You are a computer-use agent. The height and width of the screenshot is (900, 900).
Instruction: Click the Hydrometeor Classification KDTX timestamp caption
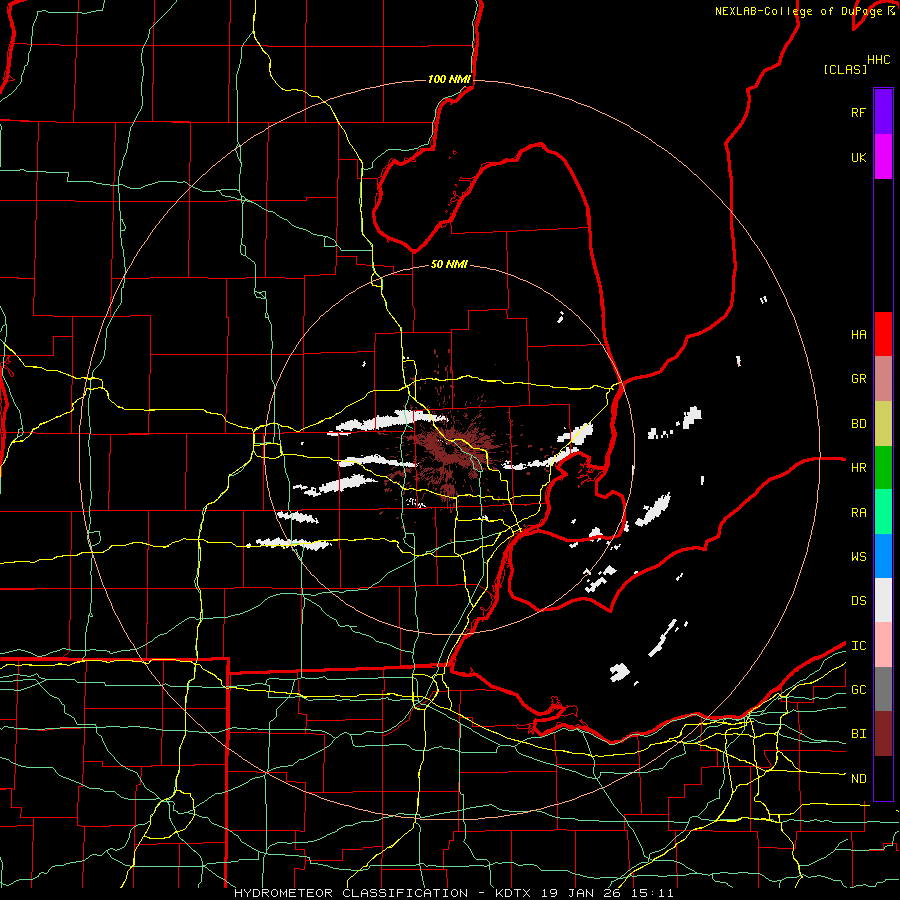[x=453, y=893]
